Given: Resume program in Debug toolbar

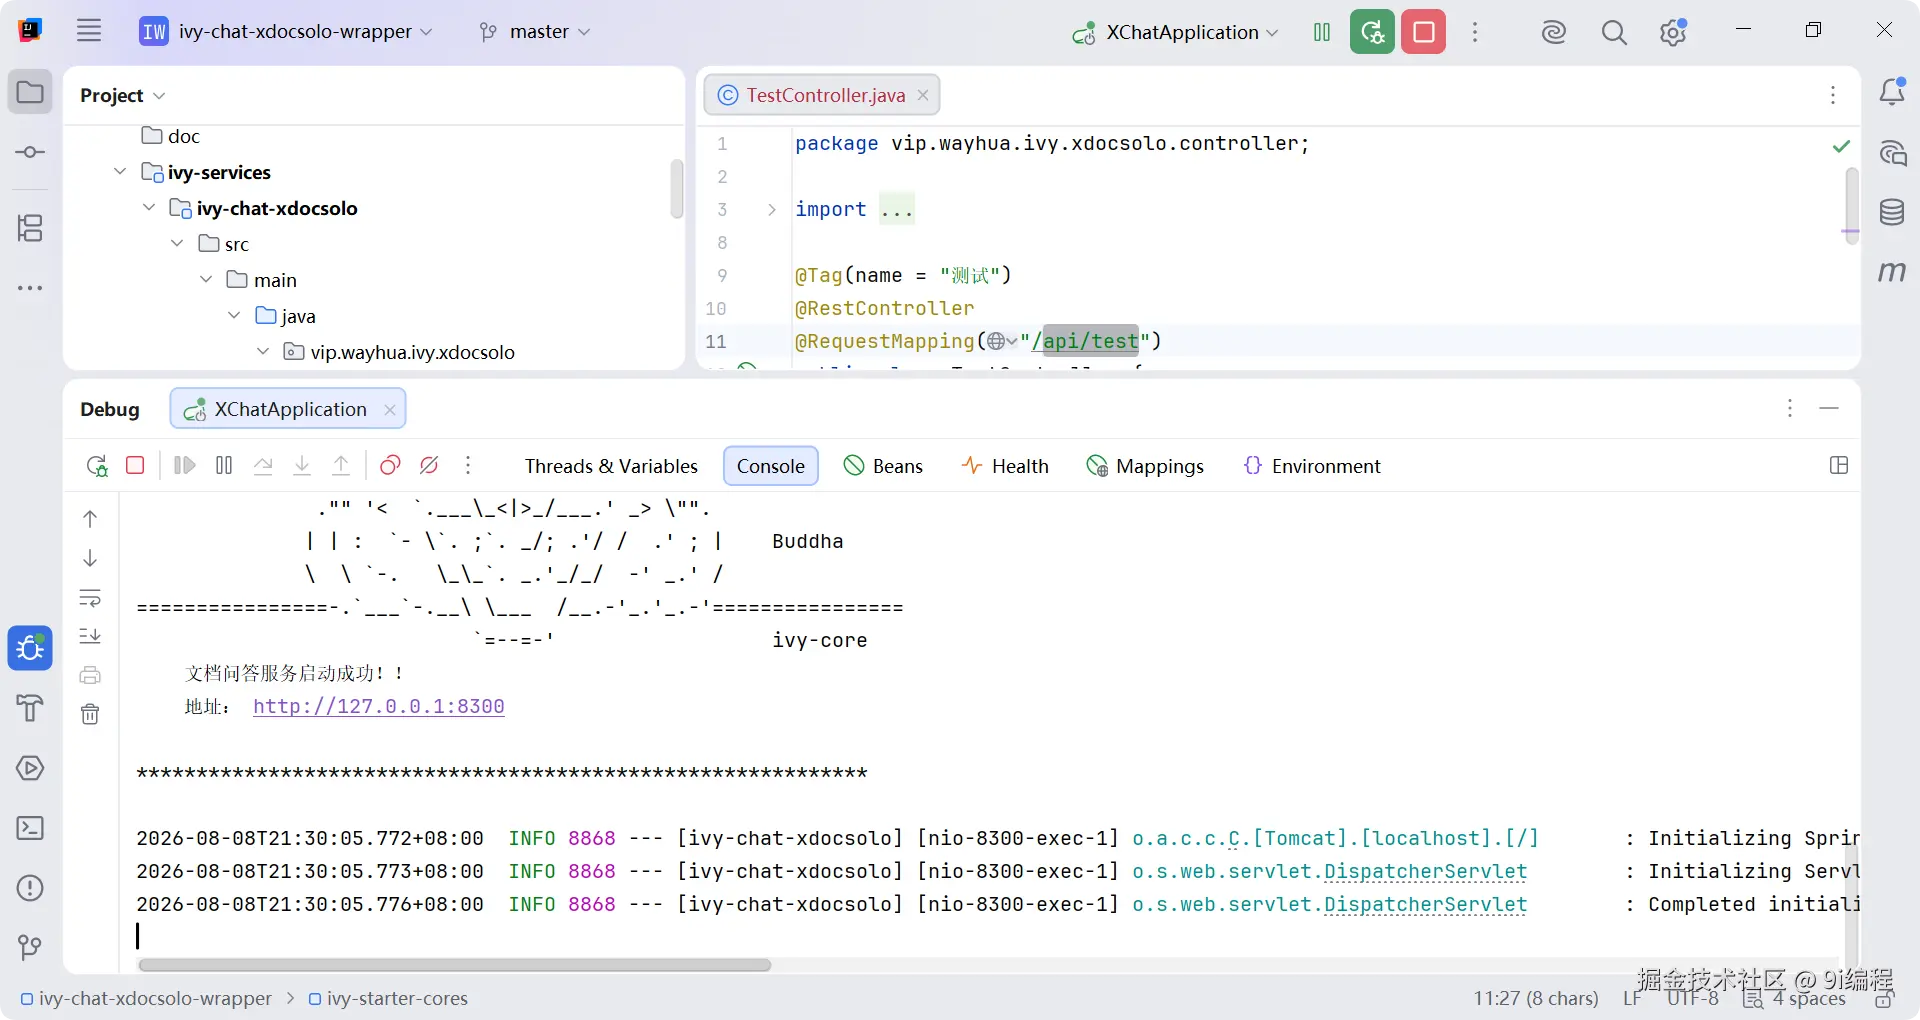Looking at the screenshot, I should (x=185, y=465).
